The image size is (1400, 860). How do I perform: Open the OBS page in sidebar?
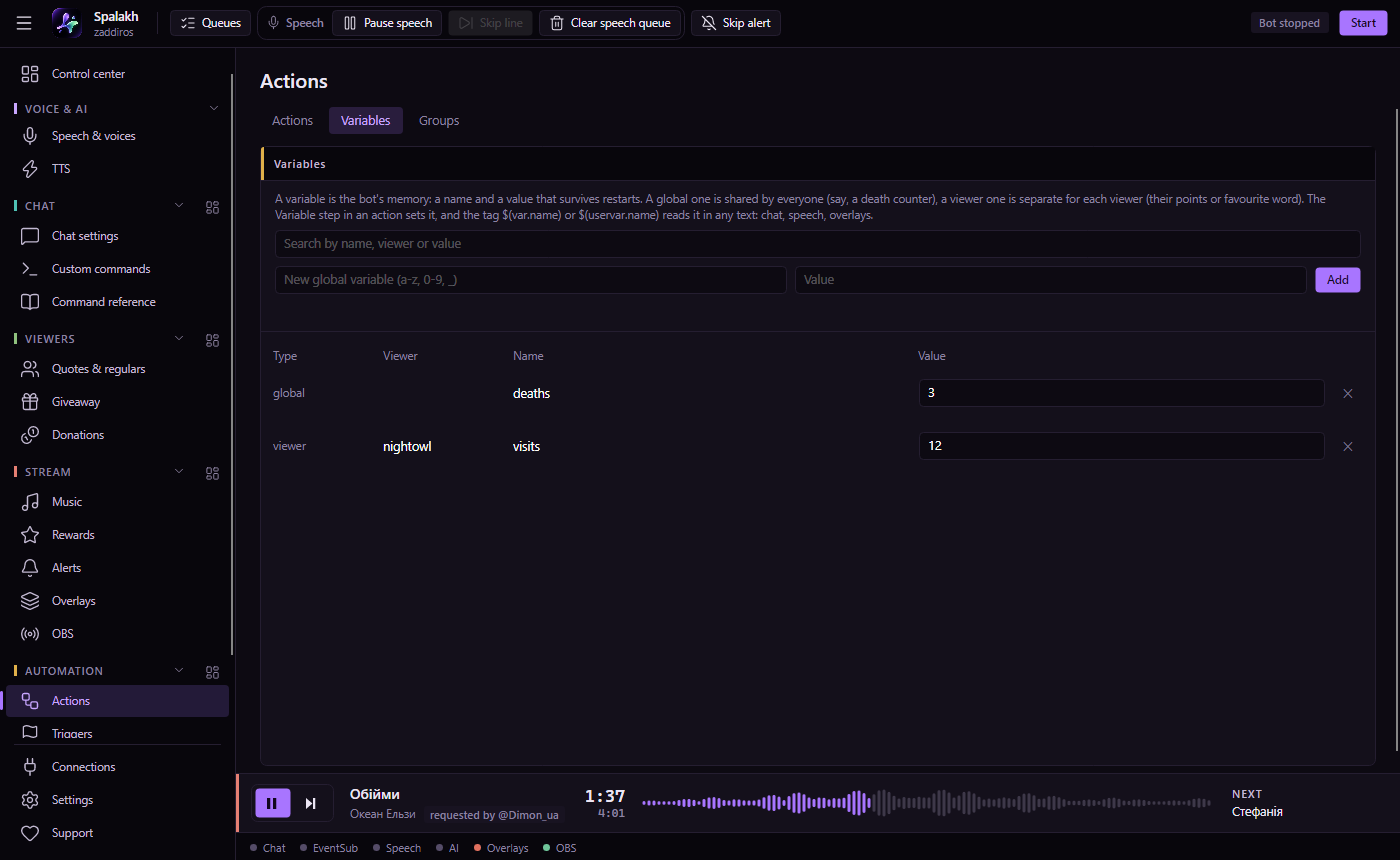[117, 634]
